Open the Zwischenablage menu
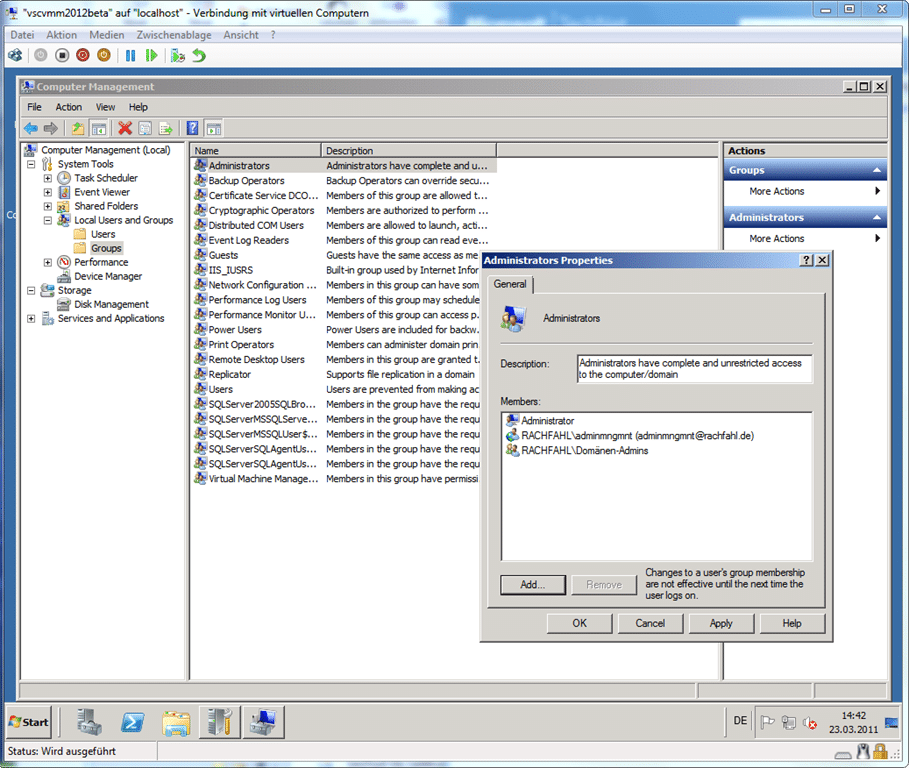909x768 pixels. click(174, 35)
